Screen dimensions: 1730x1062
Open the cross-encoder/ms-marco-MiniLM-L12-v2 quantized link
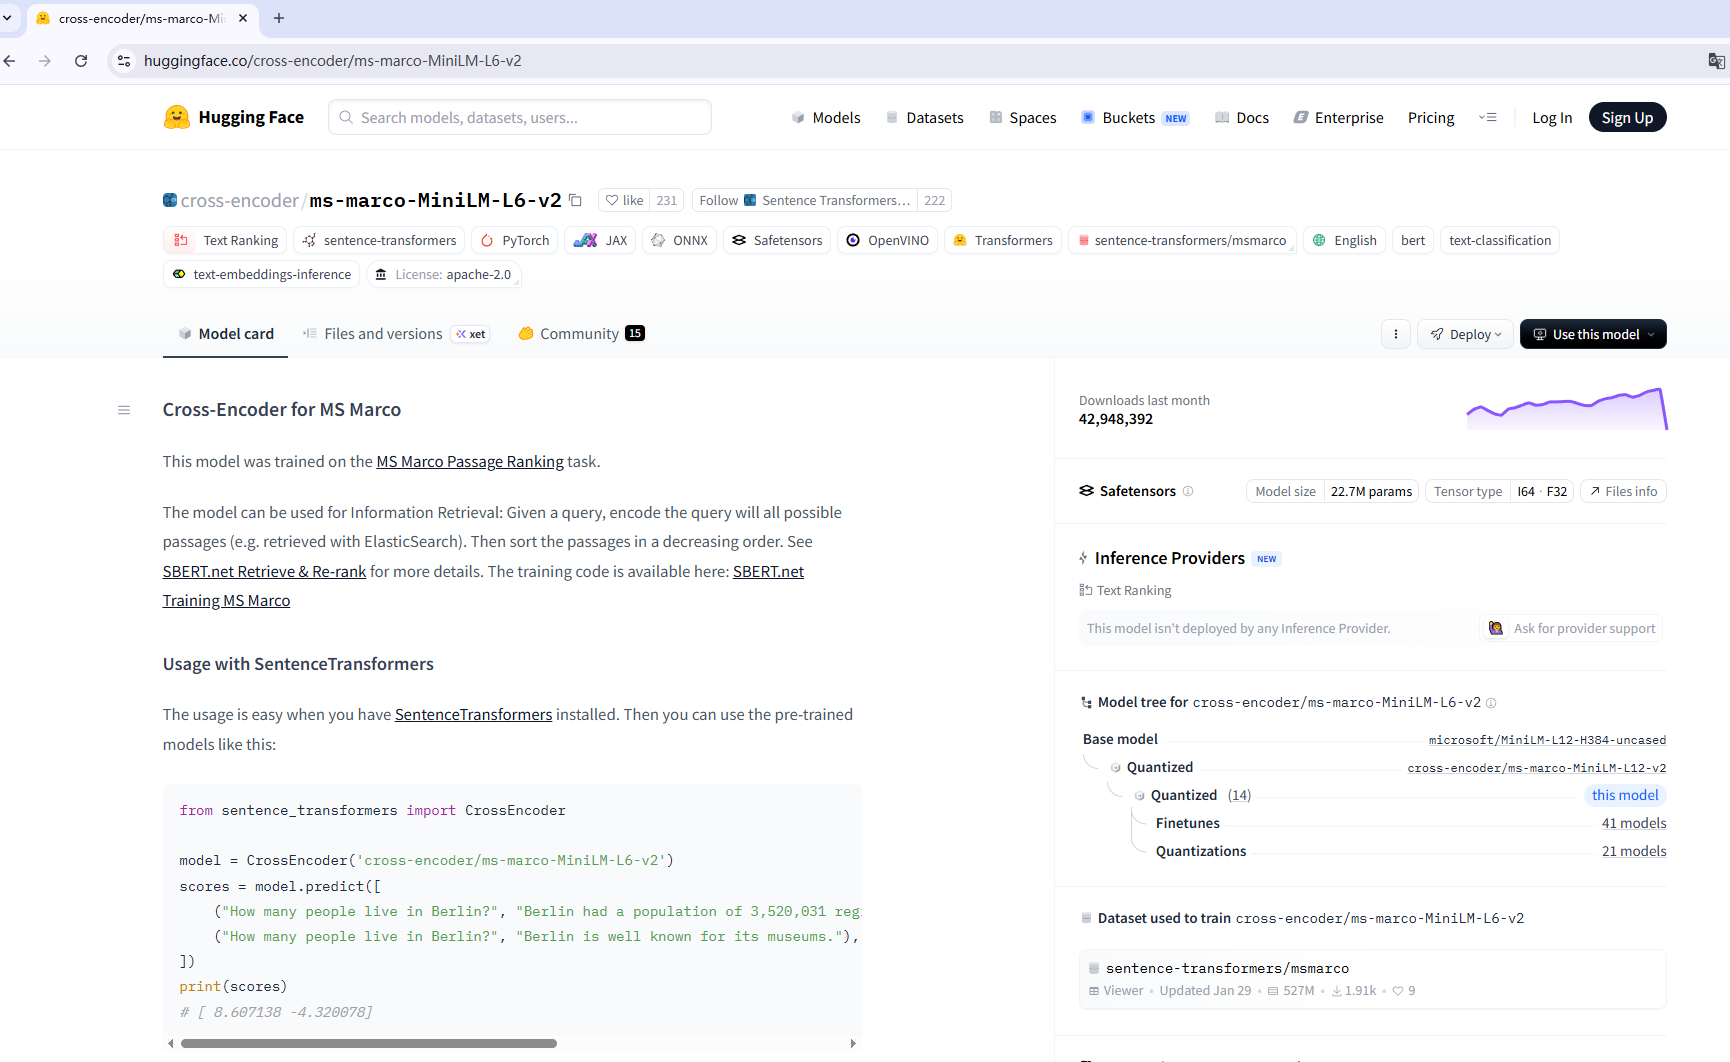tap(1537, 768)
